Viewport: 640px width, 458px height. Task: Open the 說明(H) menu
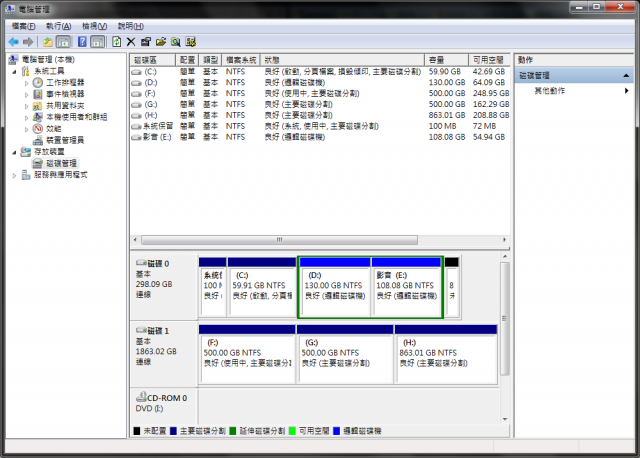(131, 27)
